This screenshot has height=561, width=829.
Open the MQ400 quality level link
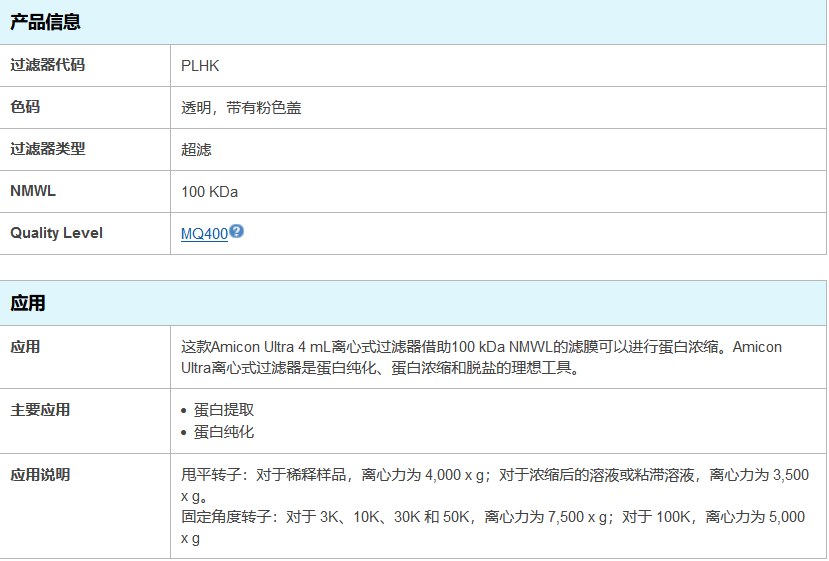pyautogui.click(x=204, y=234)
